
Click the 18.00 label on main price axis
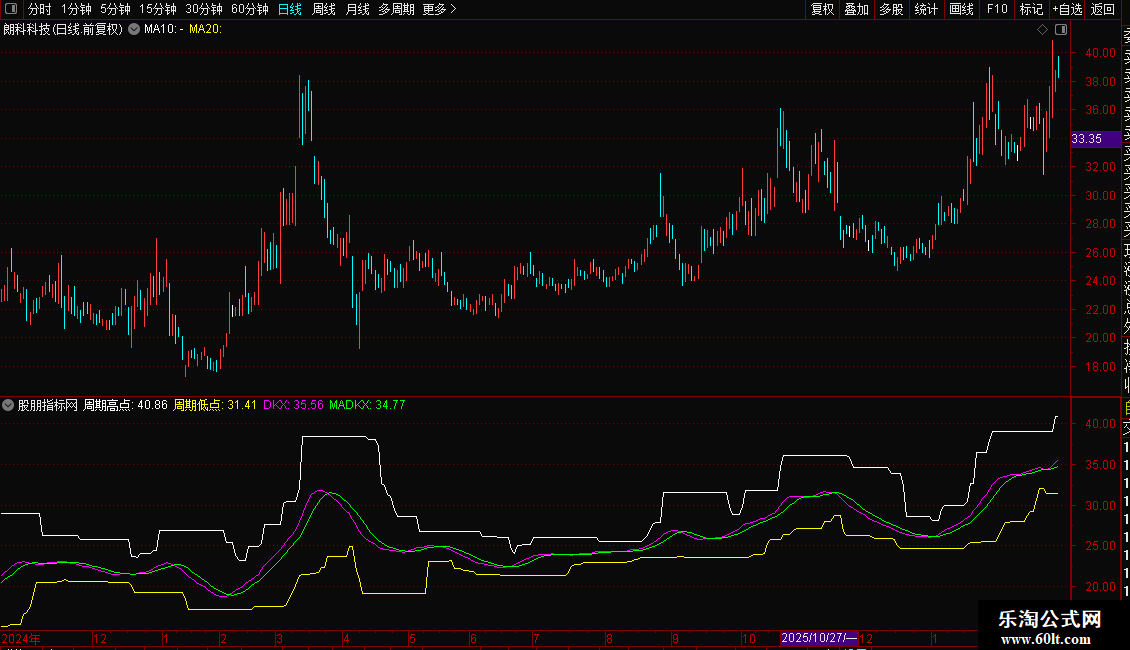click(1100, 367)
